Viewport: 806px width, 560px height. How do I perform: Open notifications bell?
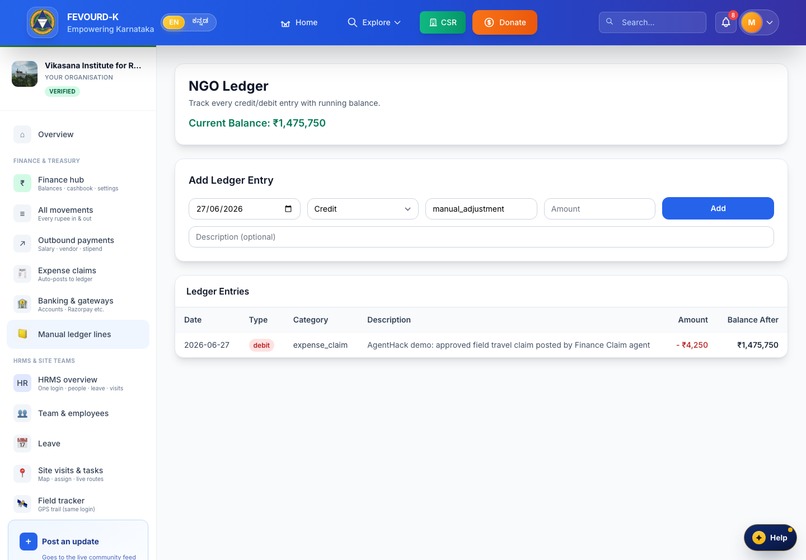tap(726, 23)
